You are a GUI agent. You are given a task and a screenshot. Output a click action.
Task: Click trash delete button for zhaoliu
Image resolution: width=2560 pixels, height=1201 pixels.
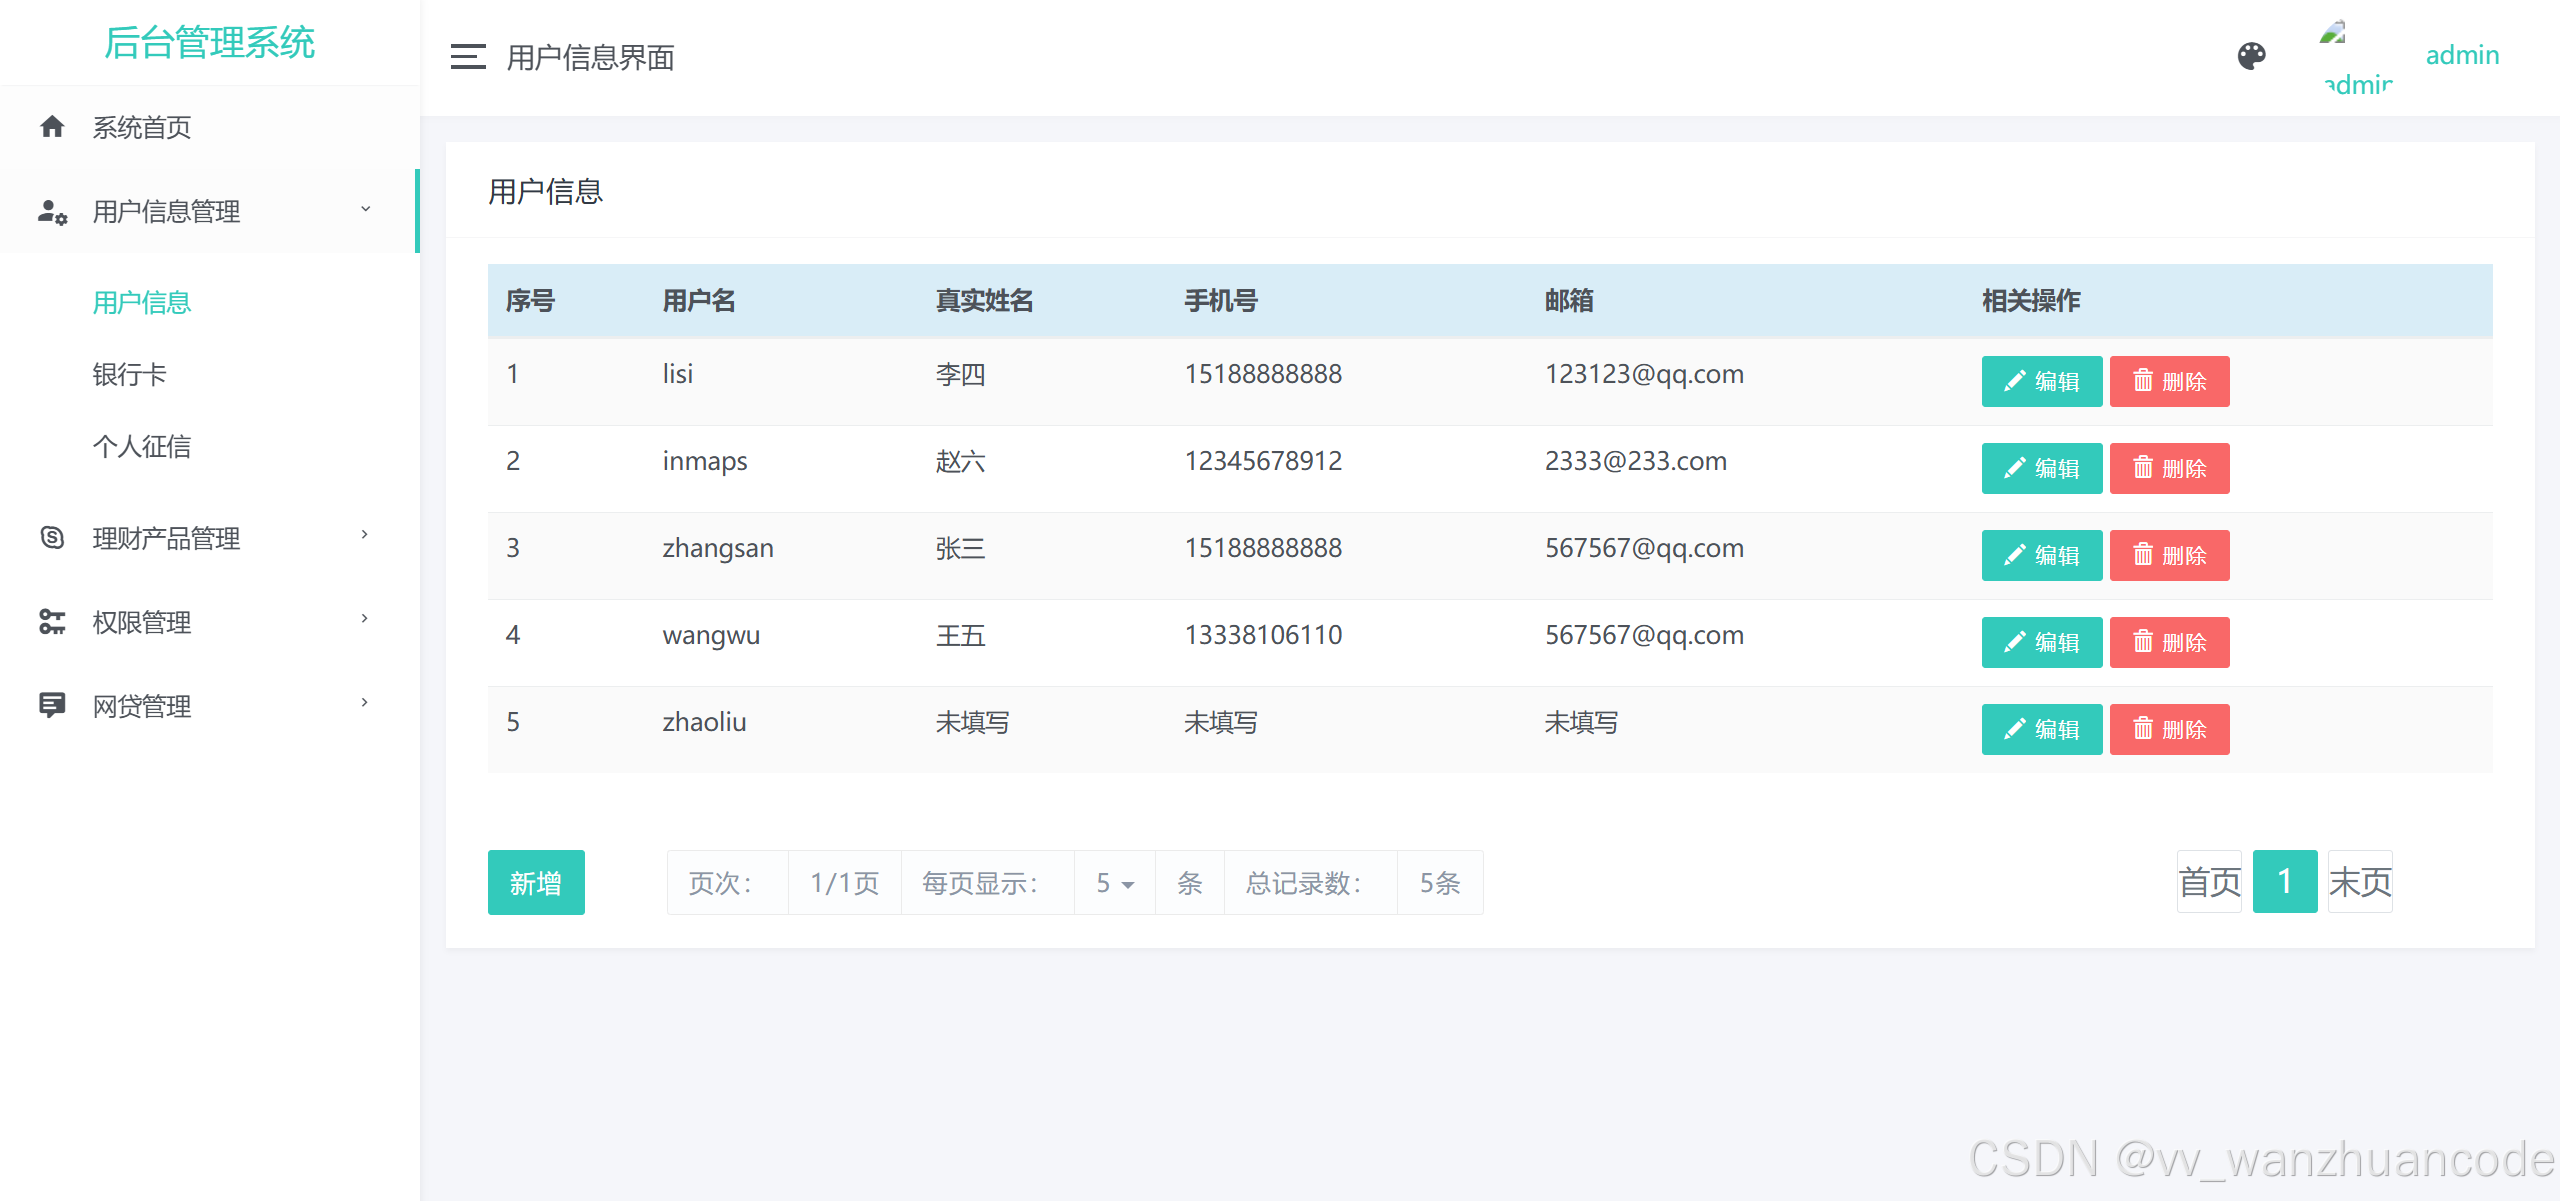2169,729
